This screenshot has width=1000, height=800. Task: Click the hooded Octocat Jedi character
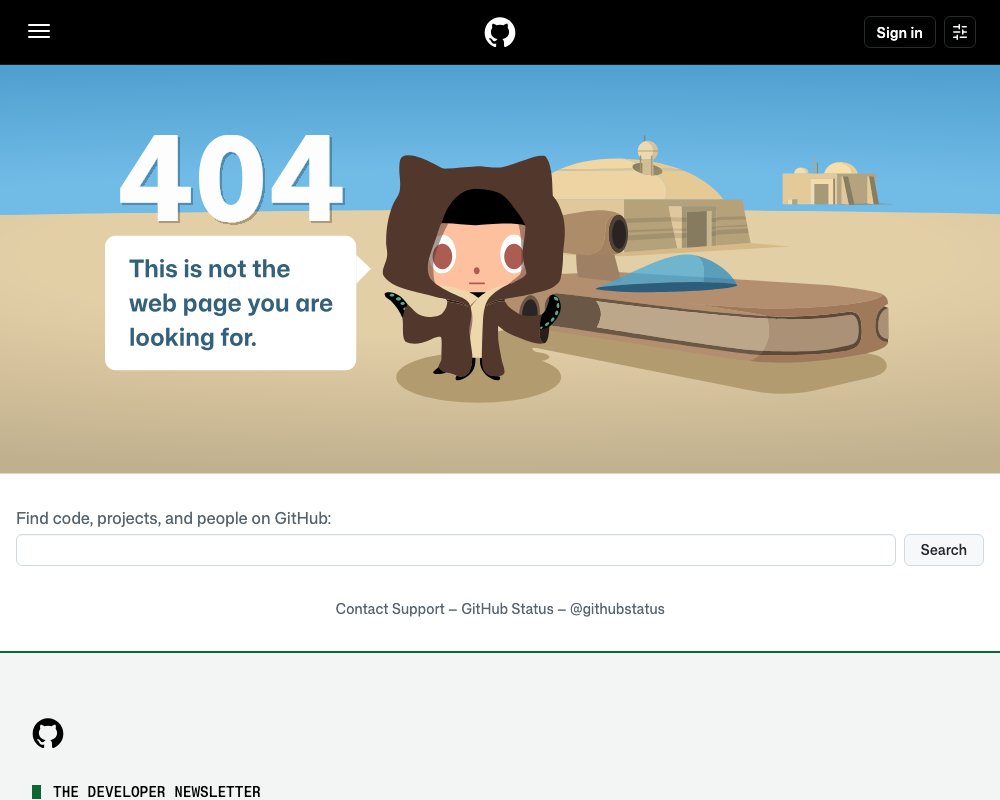click(475, 268)
